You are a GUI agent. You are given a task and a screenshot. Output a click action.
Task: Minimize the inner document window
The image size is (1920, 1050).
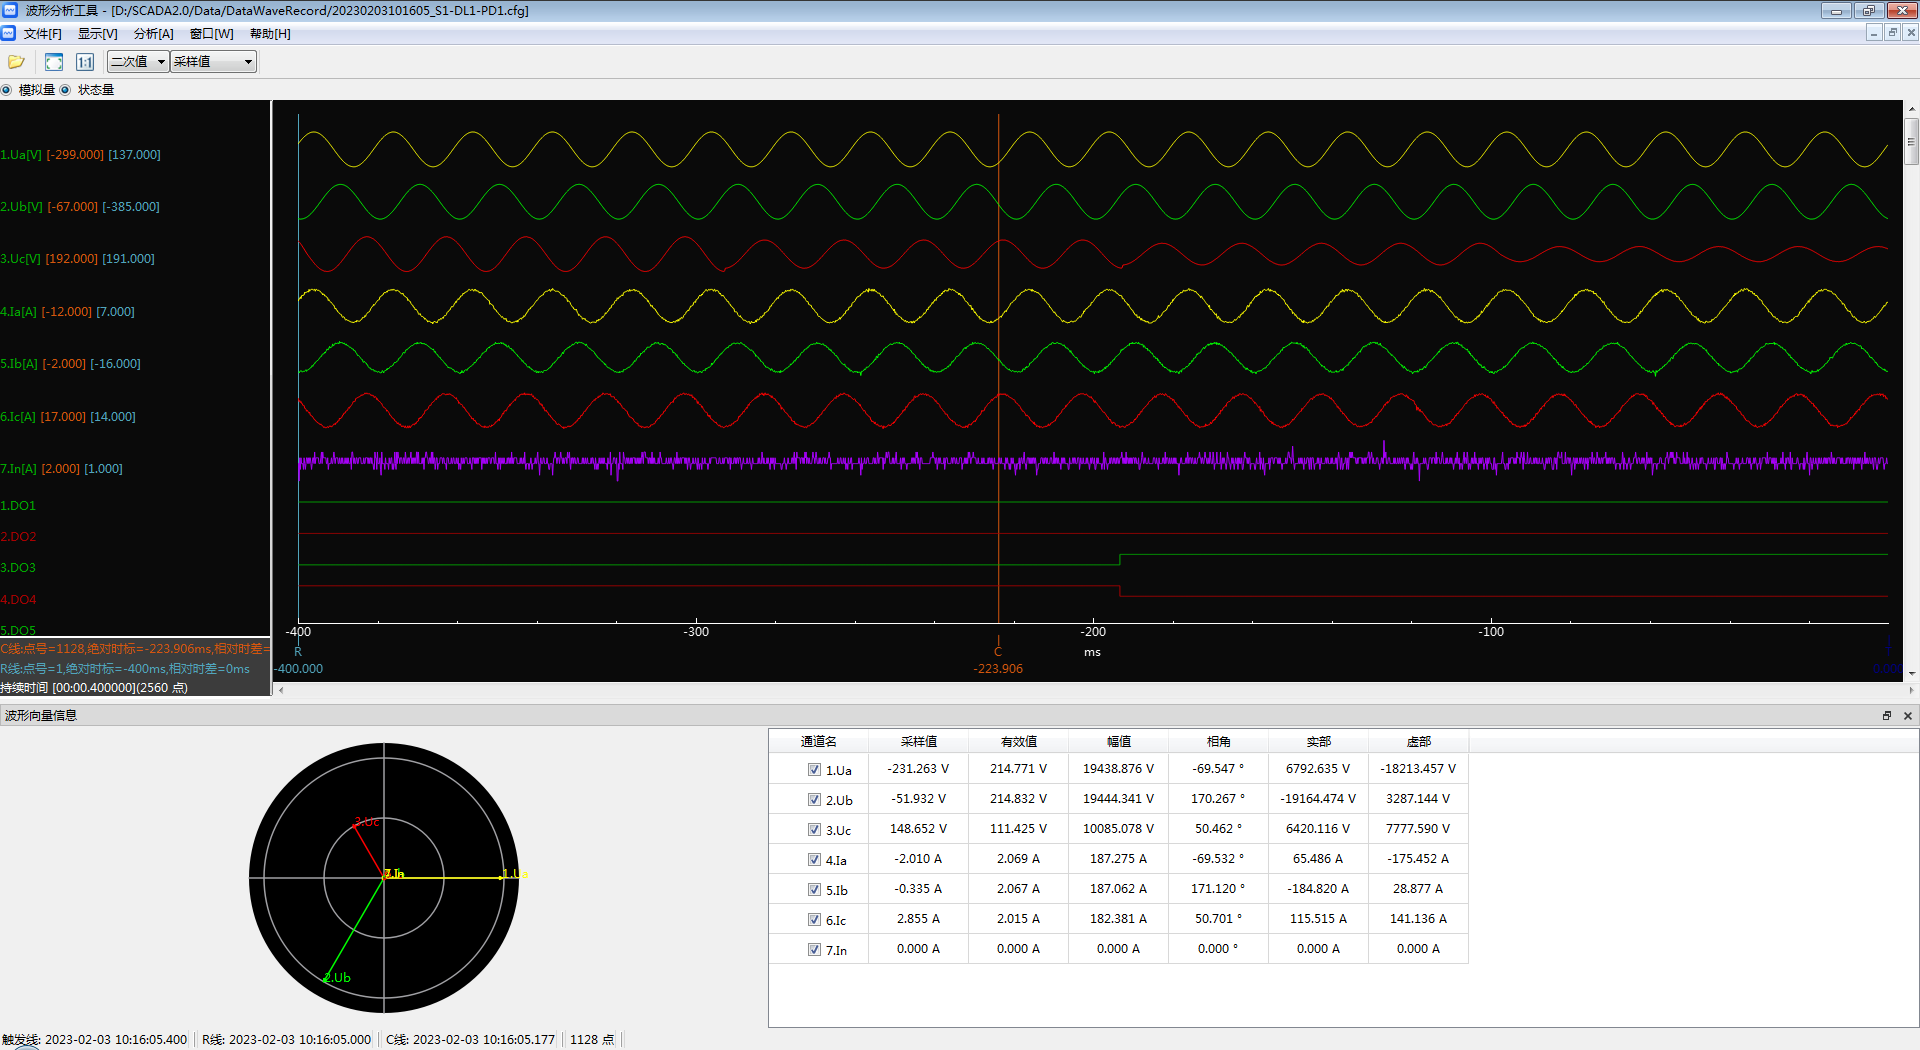click(1874, 33)
